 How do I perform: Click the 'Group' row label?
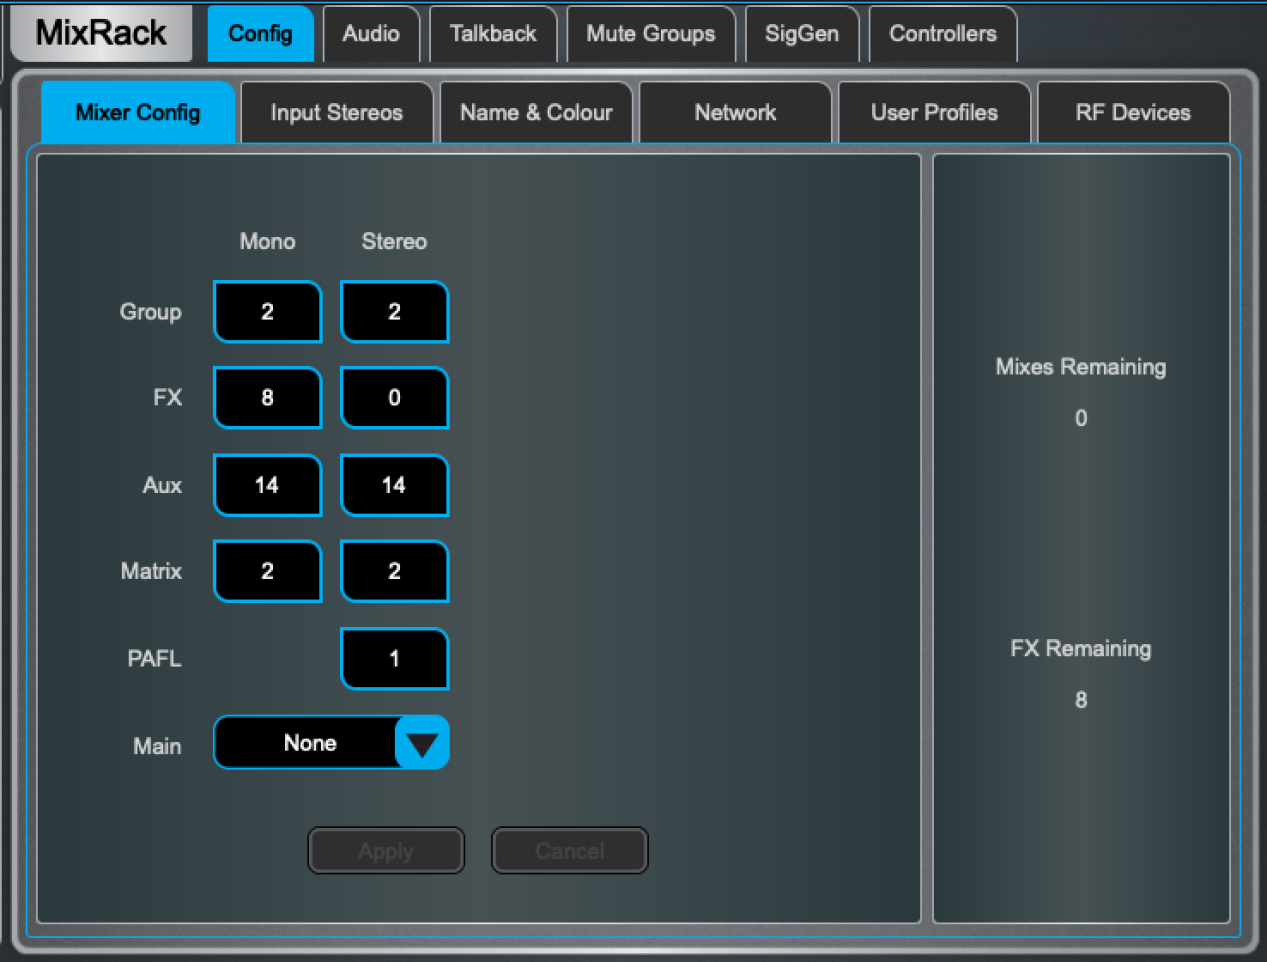(151, 312)
